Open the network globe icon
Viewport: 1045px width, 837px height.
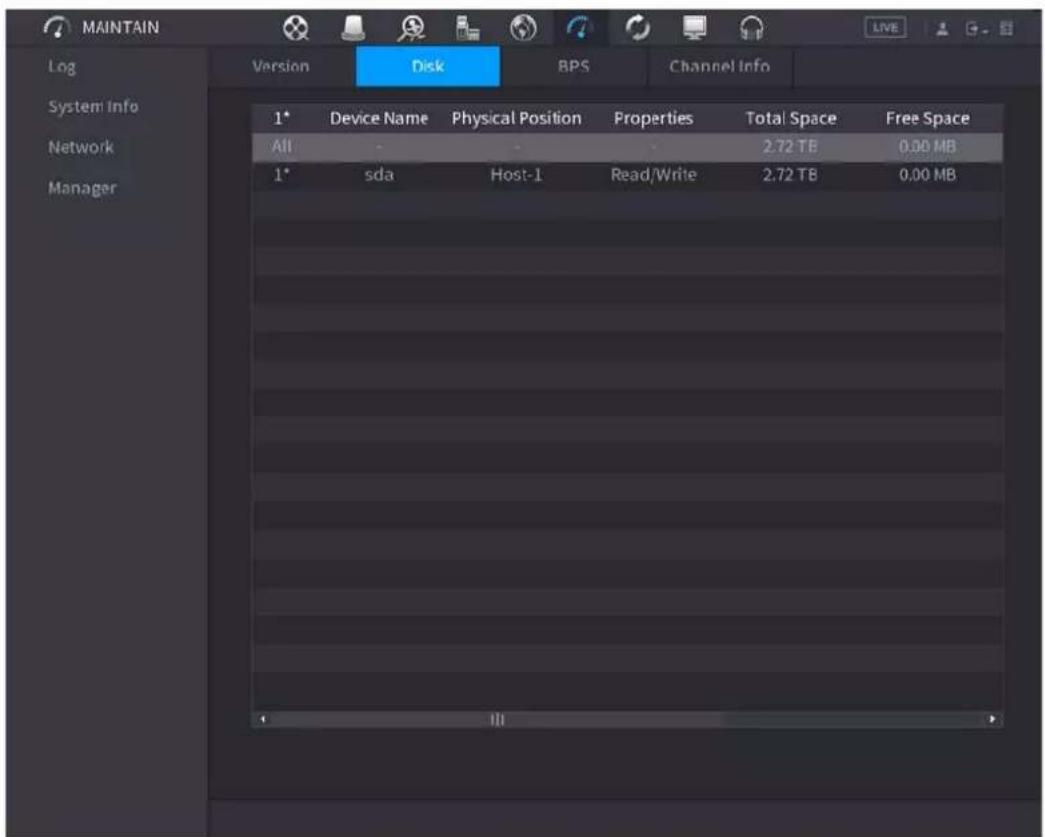coord(523,28)
